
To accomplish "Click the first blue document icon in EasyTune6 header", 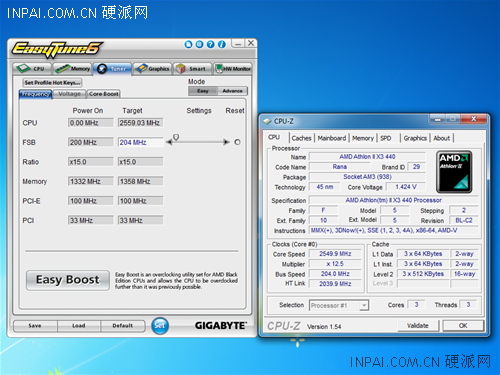I will coord(188,44).
